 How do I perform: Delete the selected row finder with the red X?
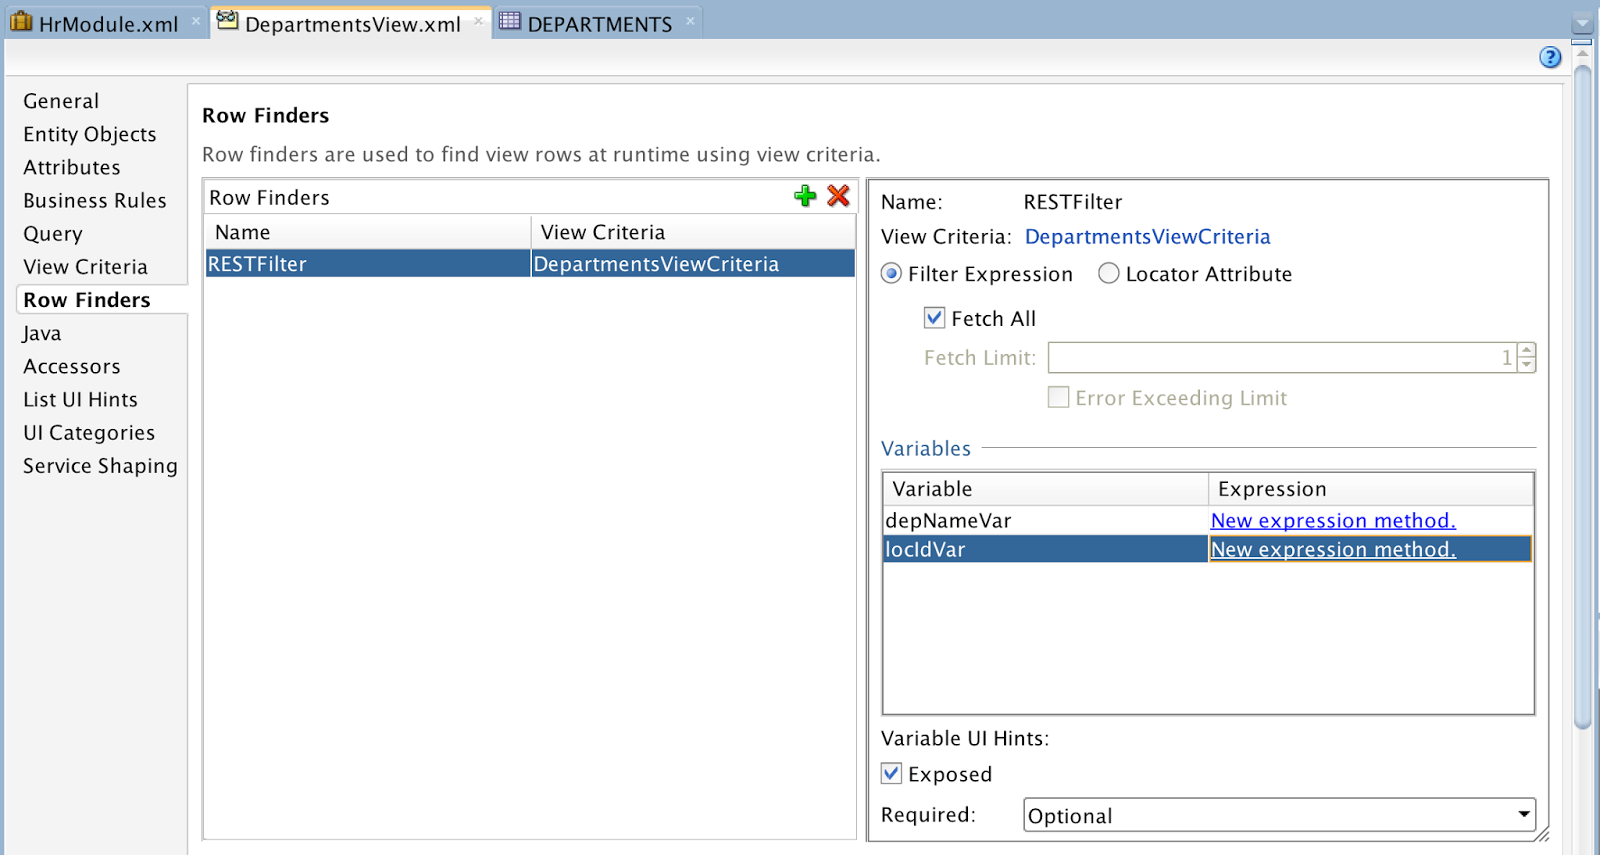(x=838, y=196)
